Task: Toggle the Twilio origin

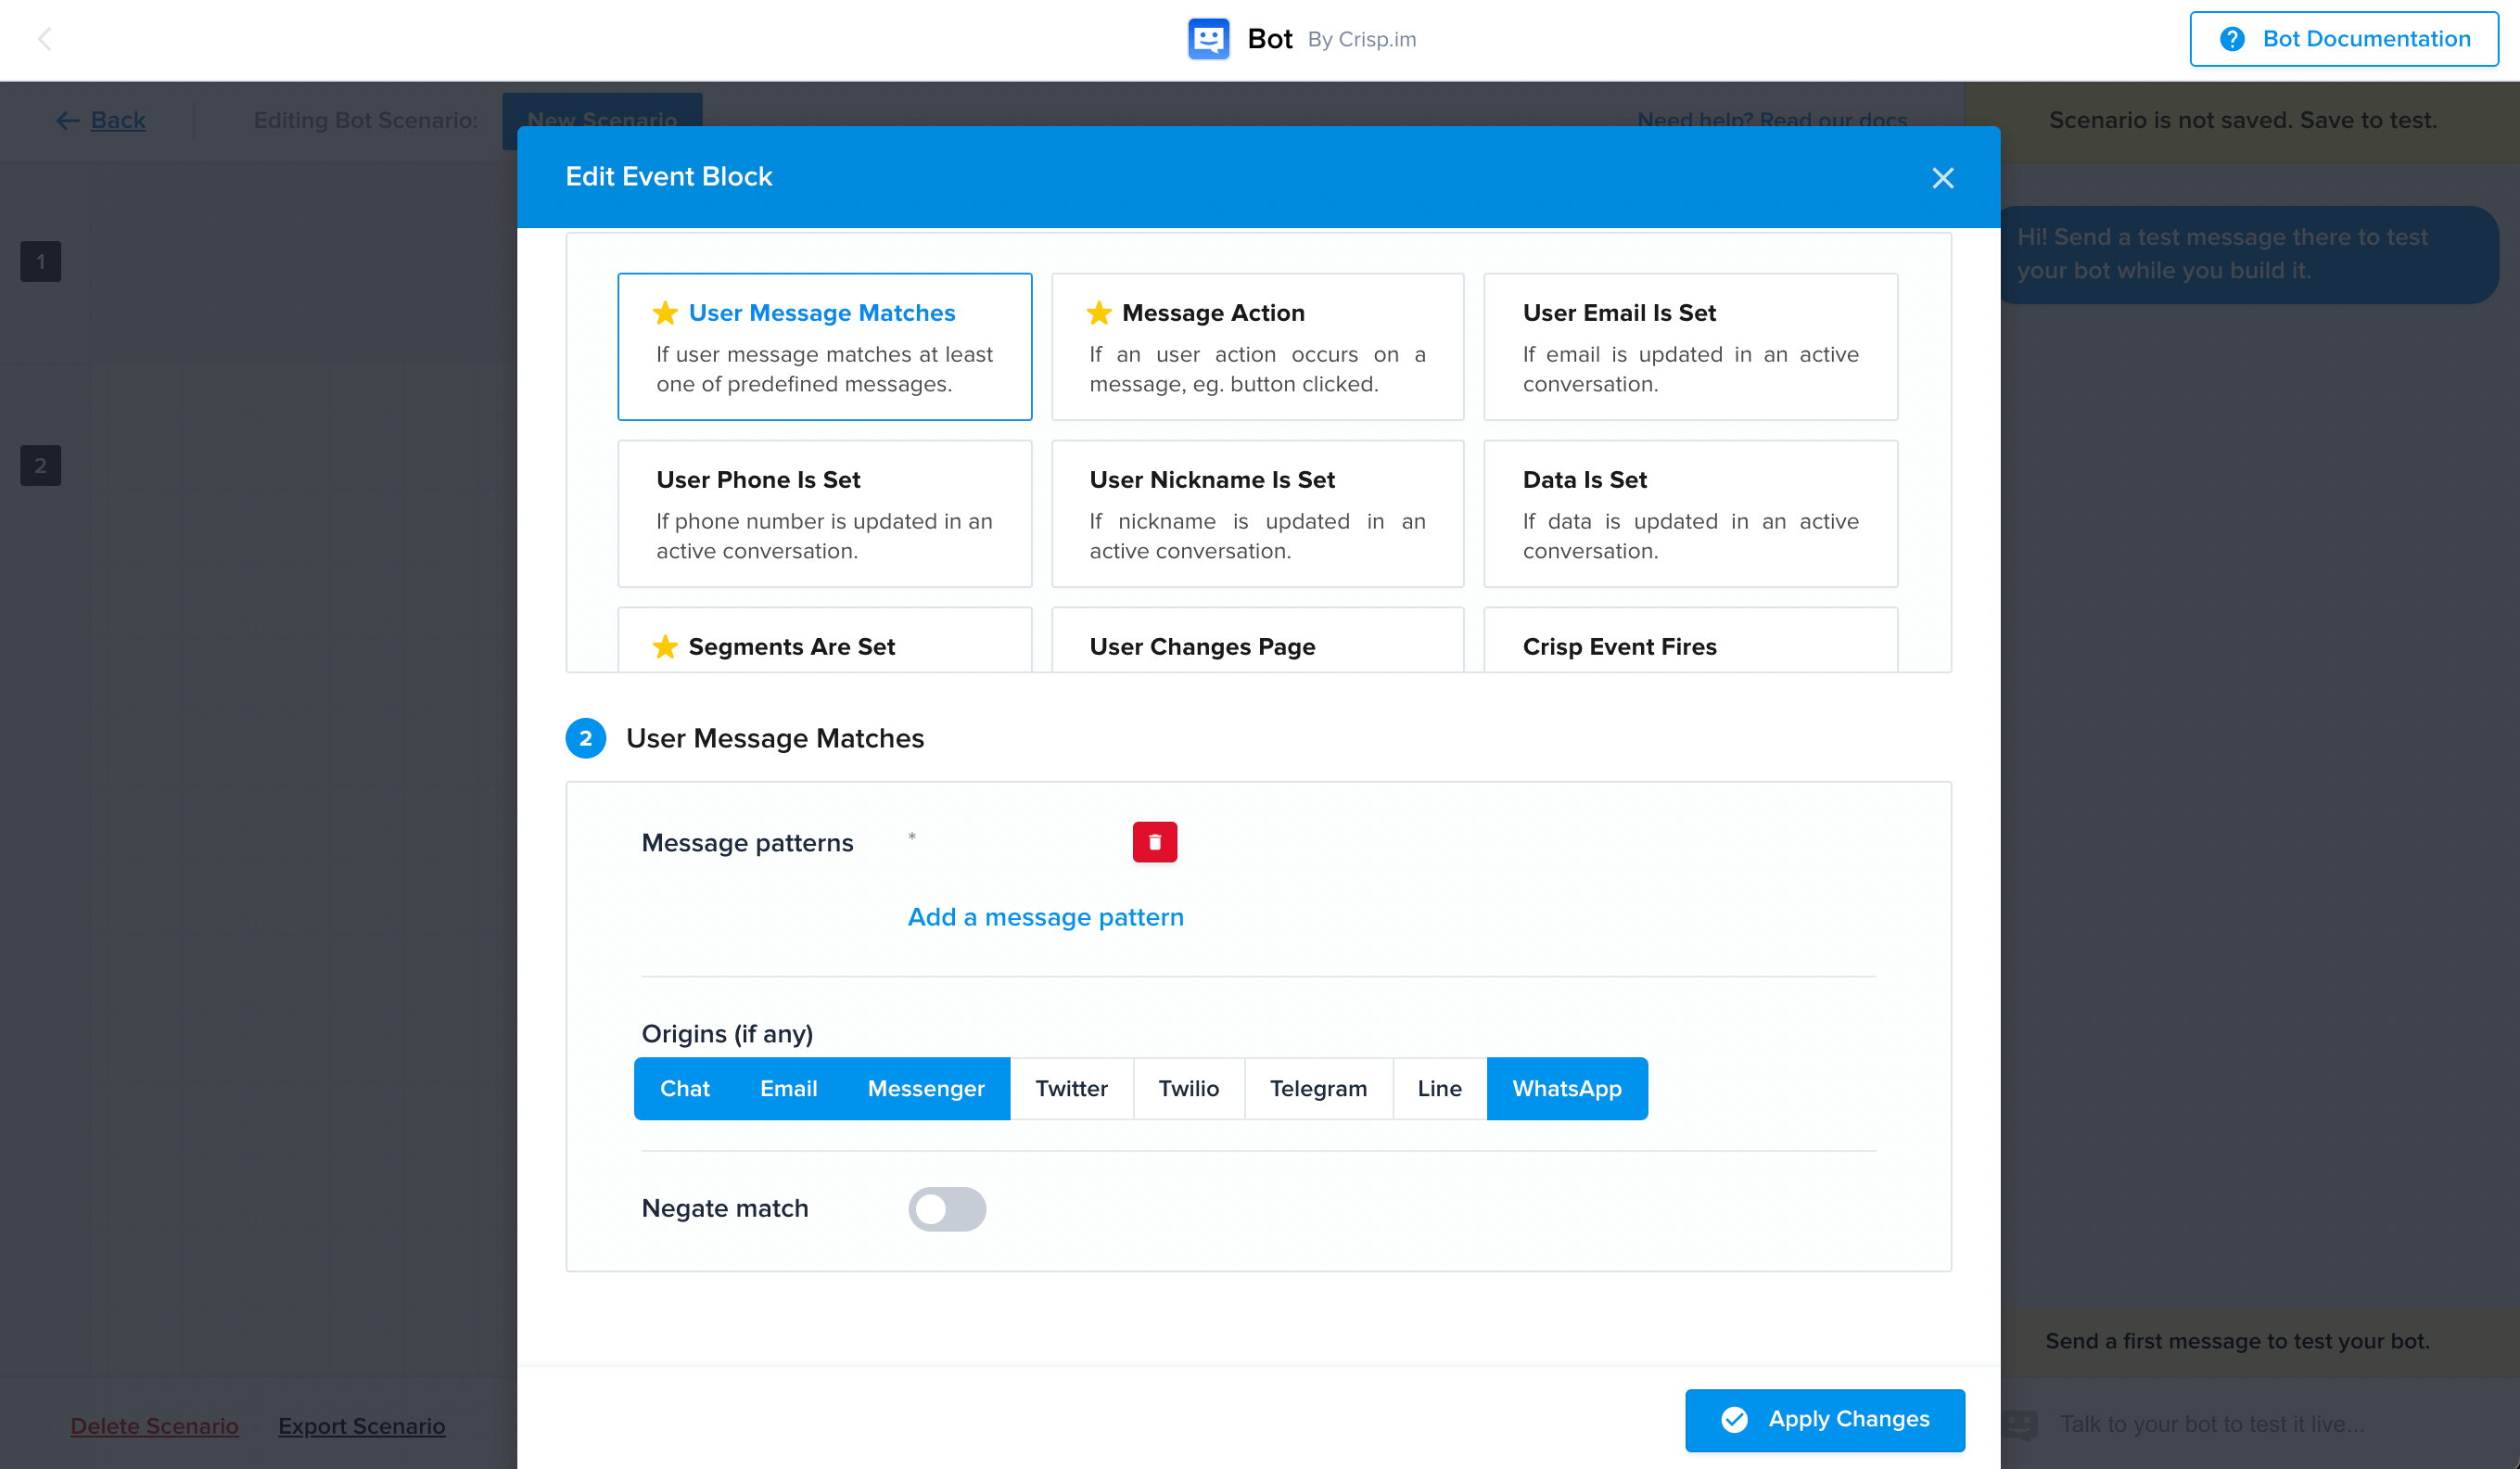Action: tap(1188, 1088)
